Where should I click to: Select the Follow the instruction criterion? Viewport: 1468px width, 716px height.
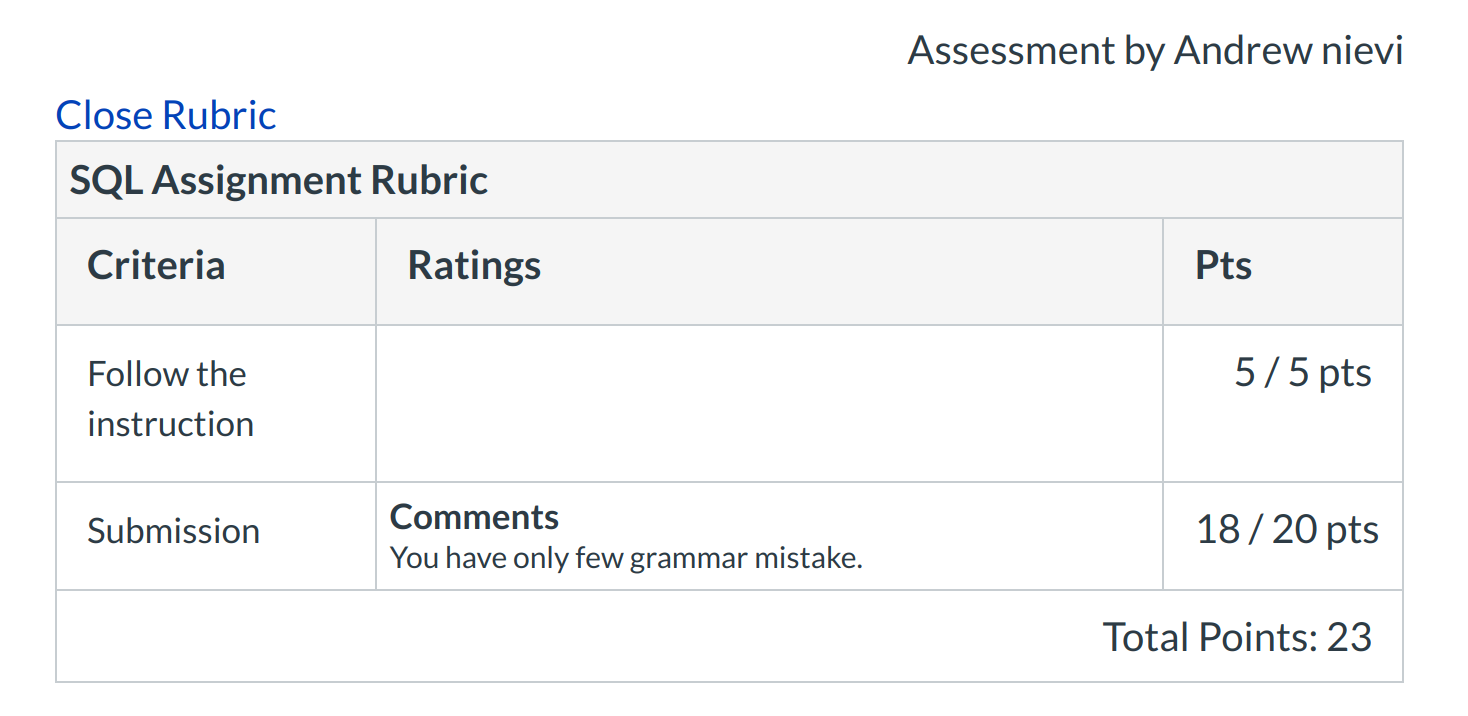pos(170,398)
